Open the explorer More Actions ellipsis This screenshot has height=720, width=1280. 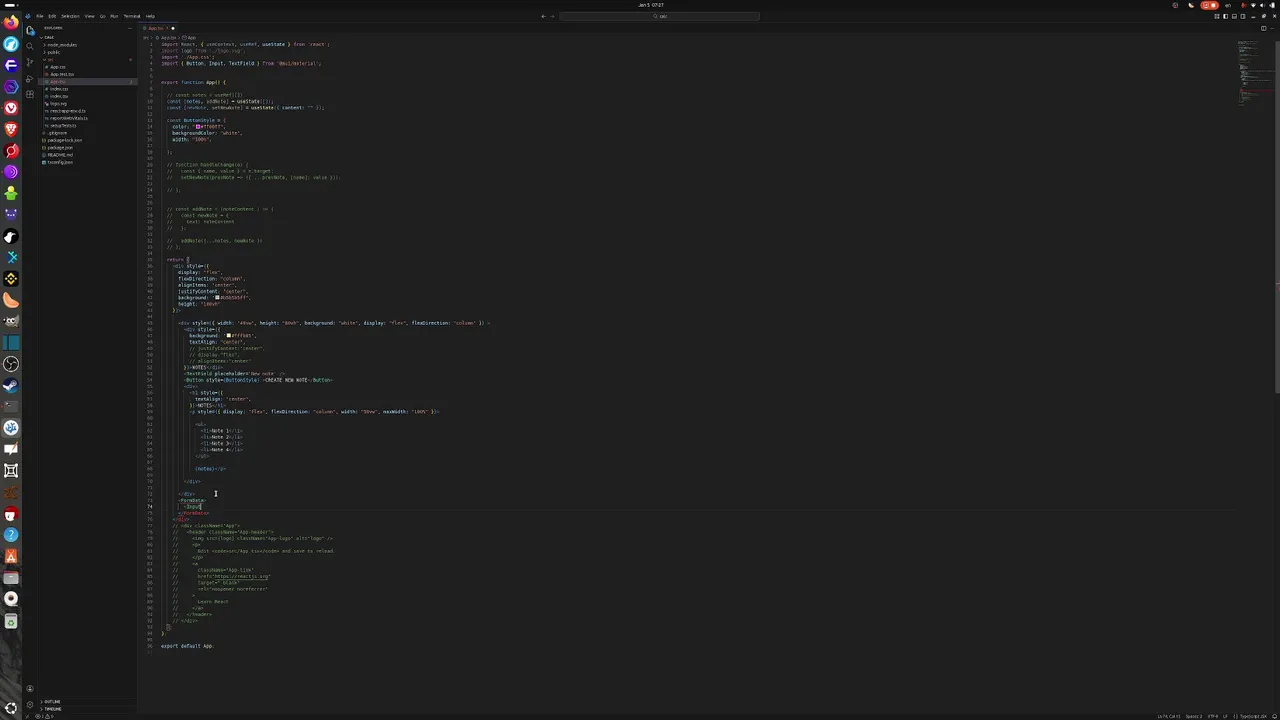[130, 28]
